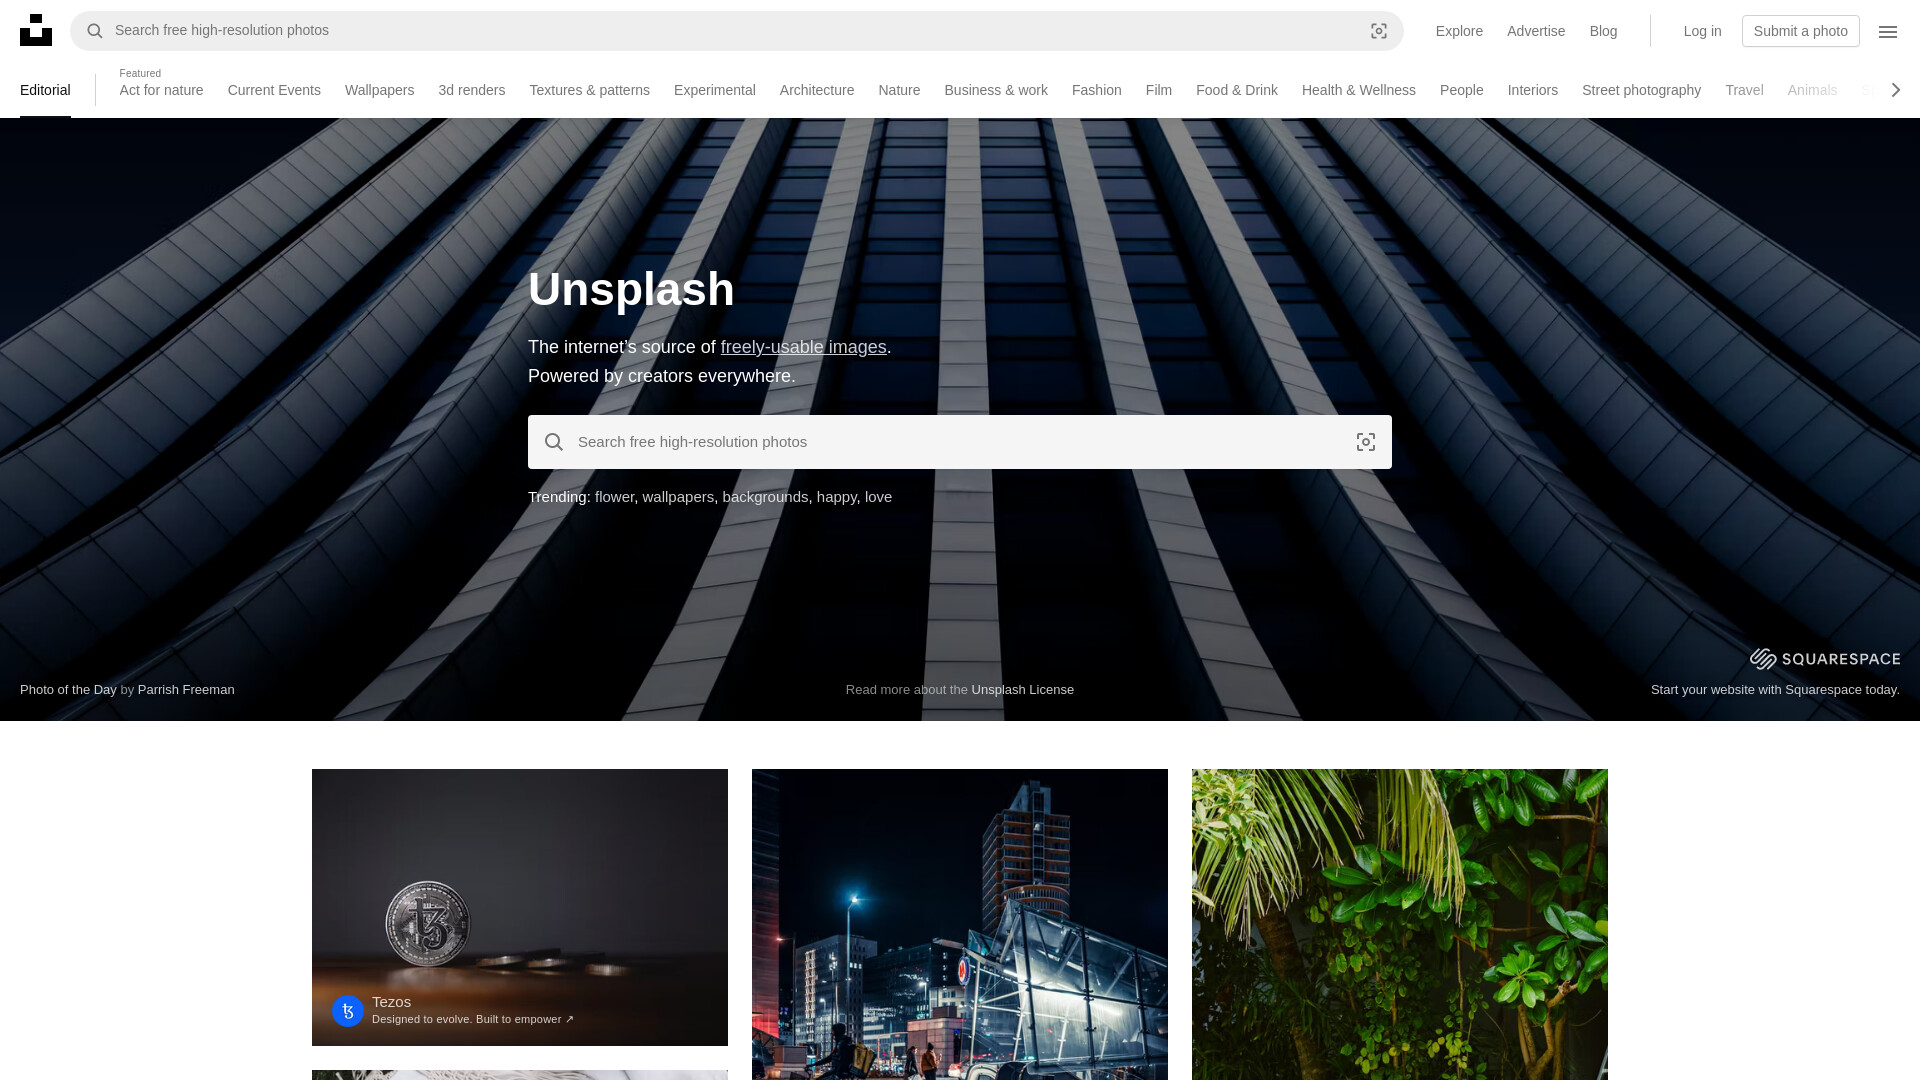Open Fashion category
Viewport: 1920px width, 1080px height.
[1096, 90]
